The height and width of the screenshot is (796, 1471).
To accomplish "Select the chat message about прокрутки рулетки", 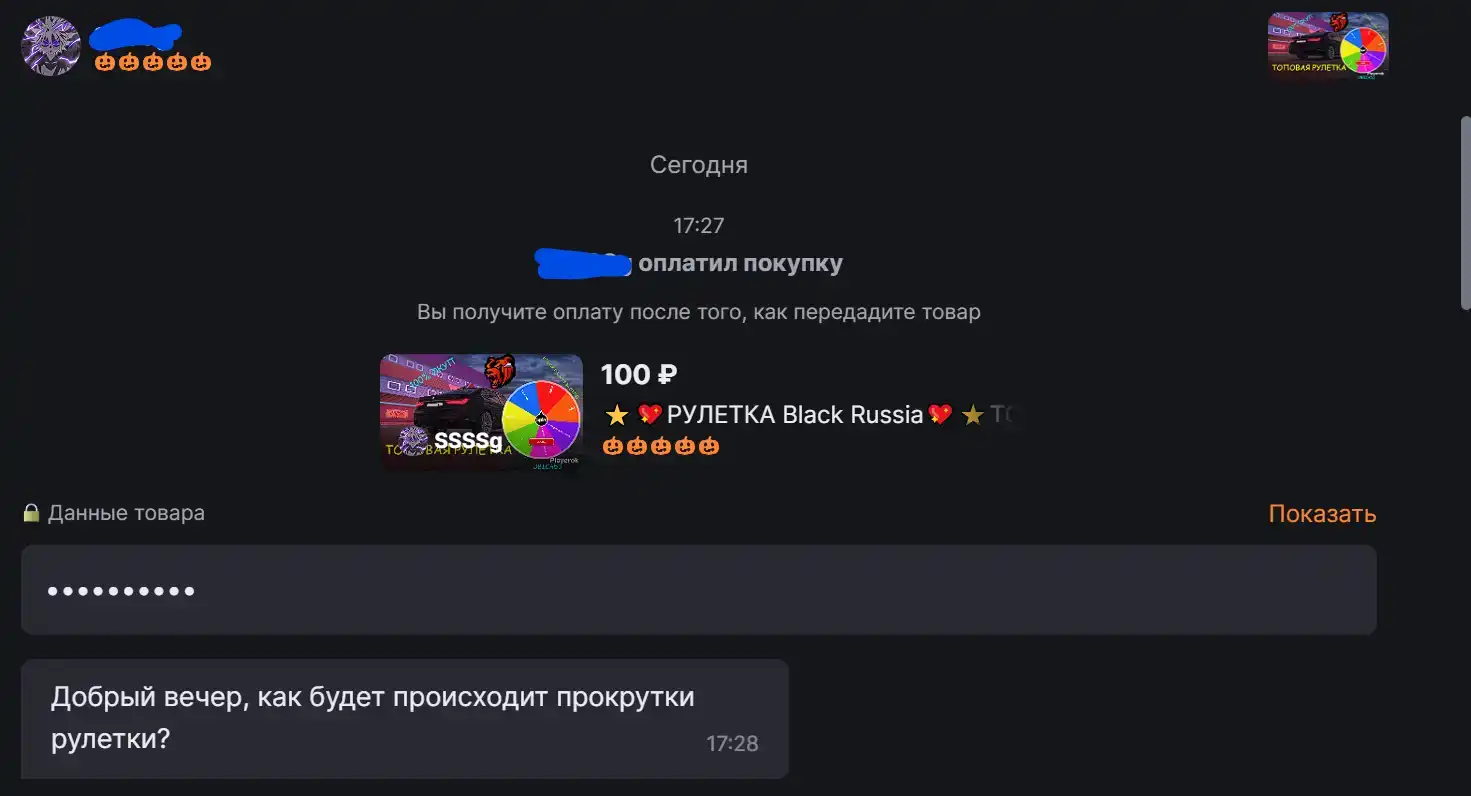I will pyautogui.click(x=405, y=718).
